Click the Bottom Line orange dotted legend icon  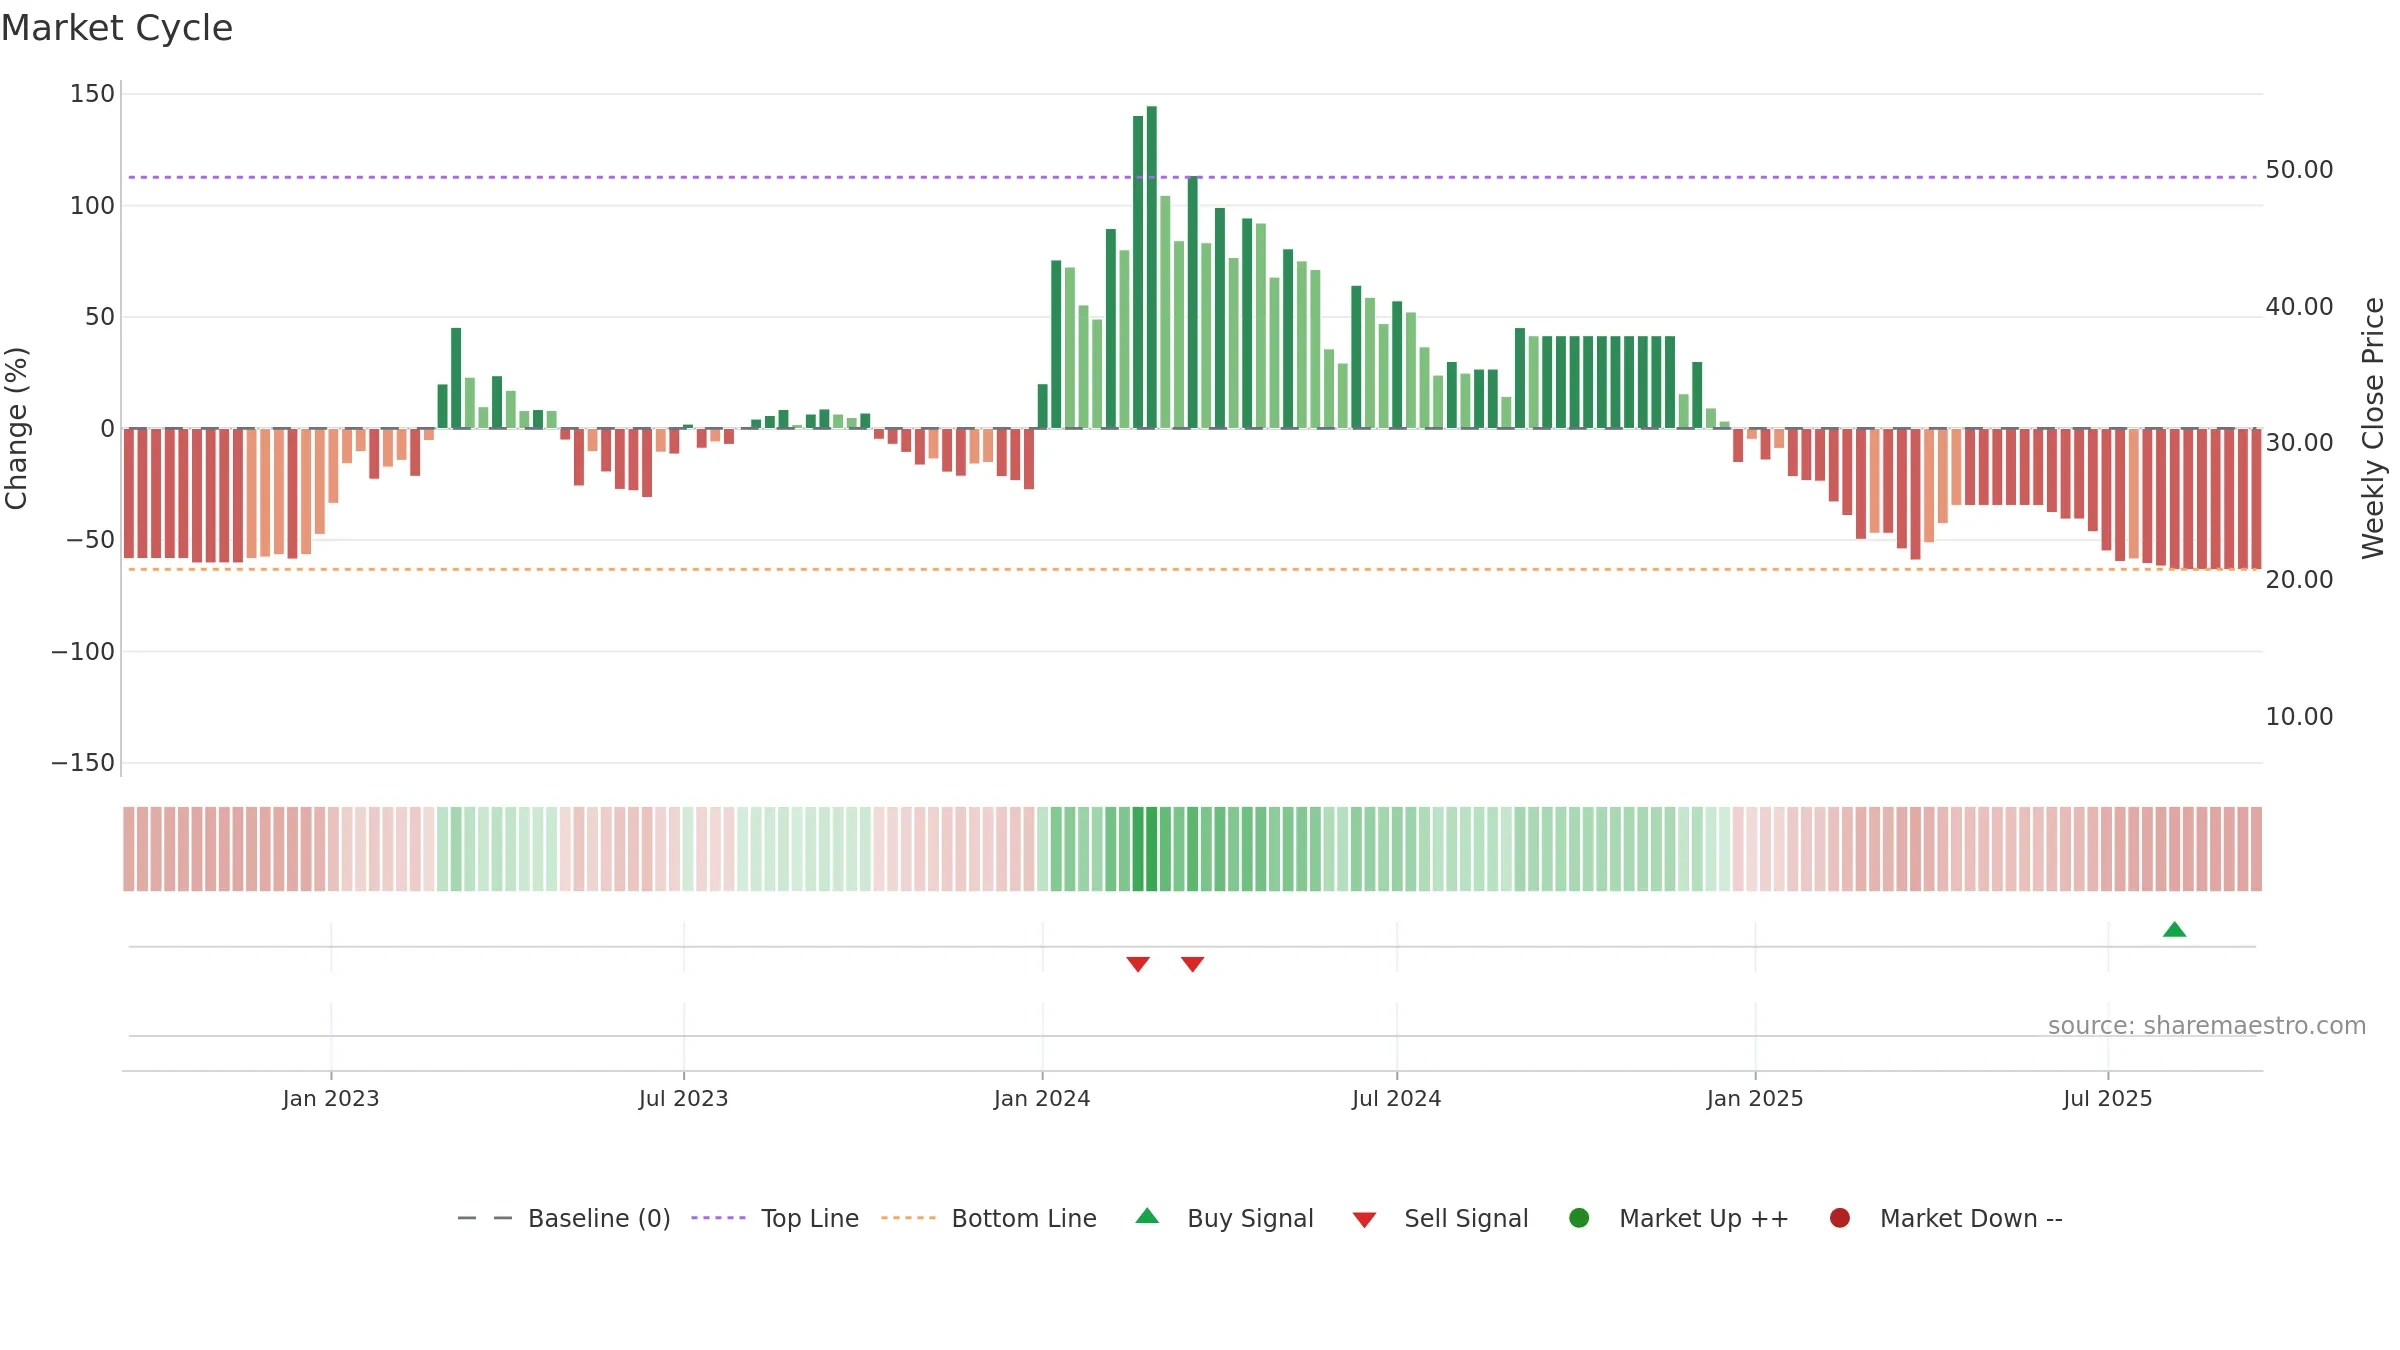pyautogui.click(x=909, y=1218)
